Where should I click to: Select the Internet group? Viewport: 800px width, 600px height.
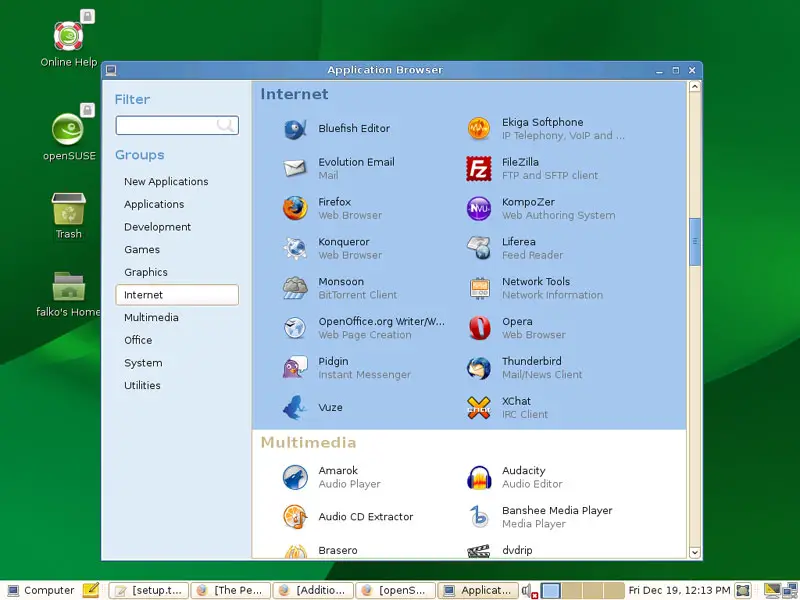[x=177, y=295]
